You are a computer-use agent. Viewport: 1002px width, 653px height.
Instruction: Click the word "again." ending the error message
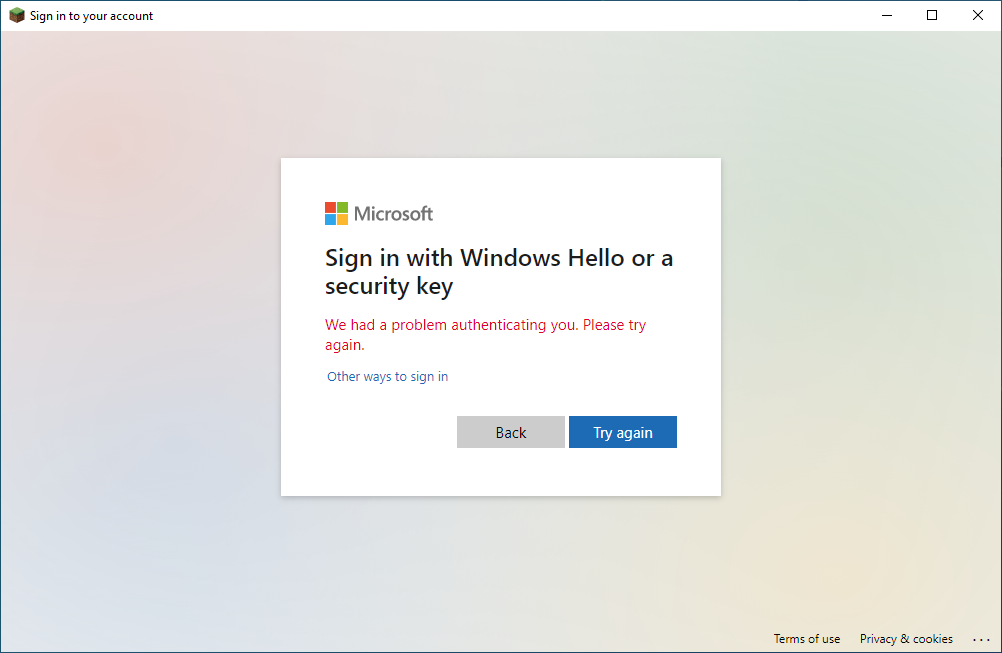[x=345, y=345]
